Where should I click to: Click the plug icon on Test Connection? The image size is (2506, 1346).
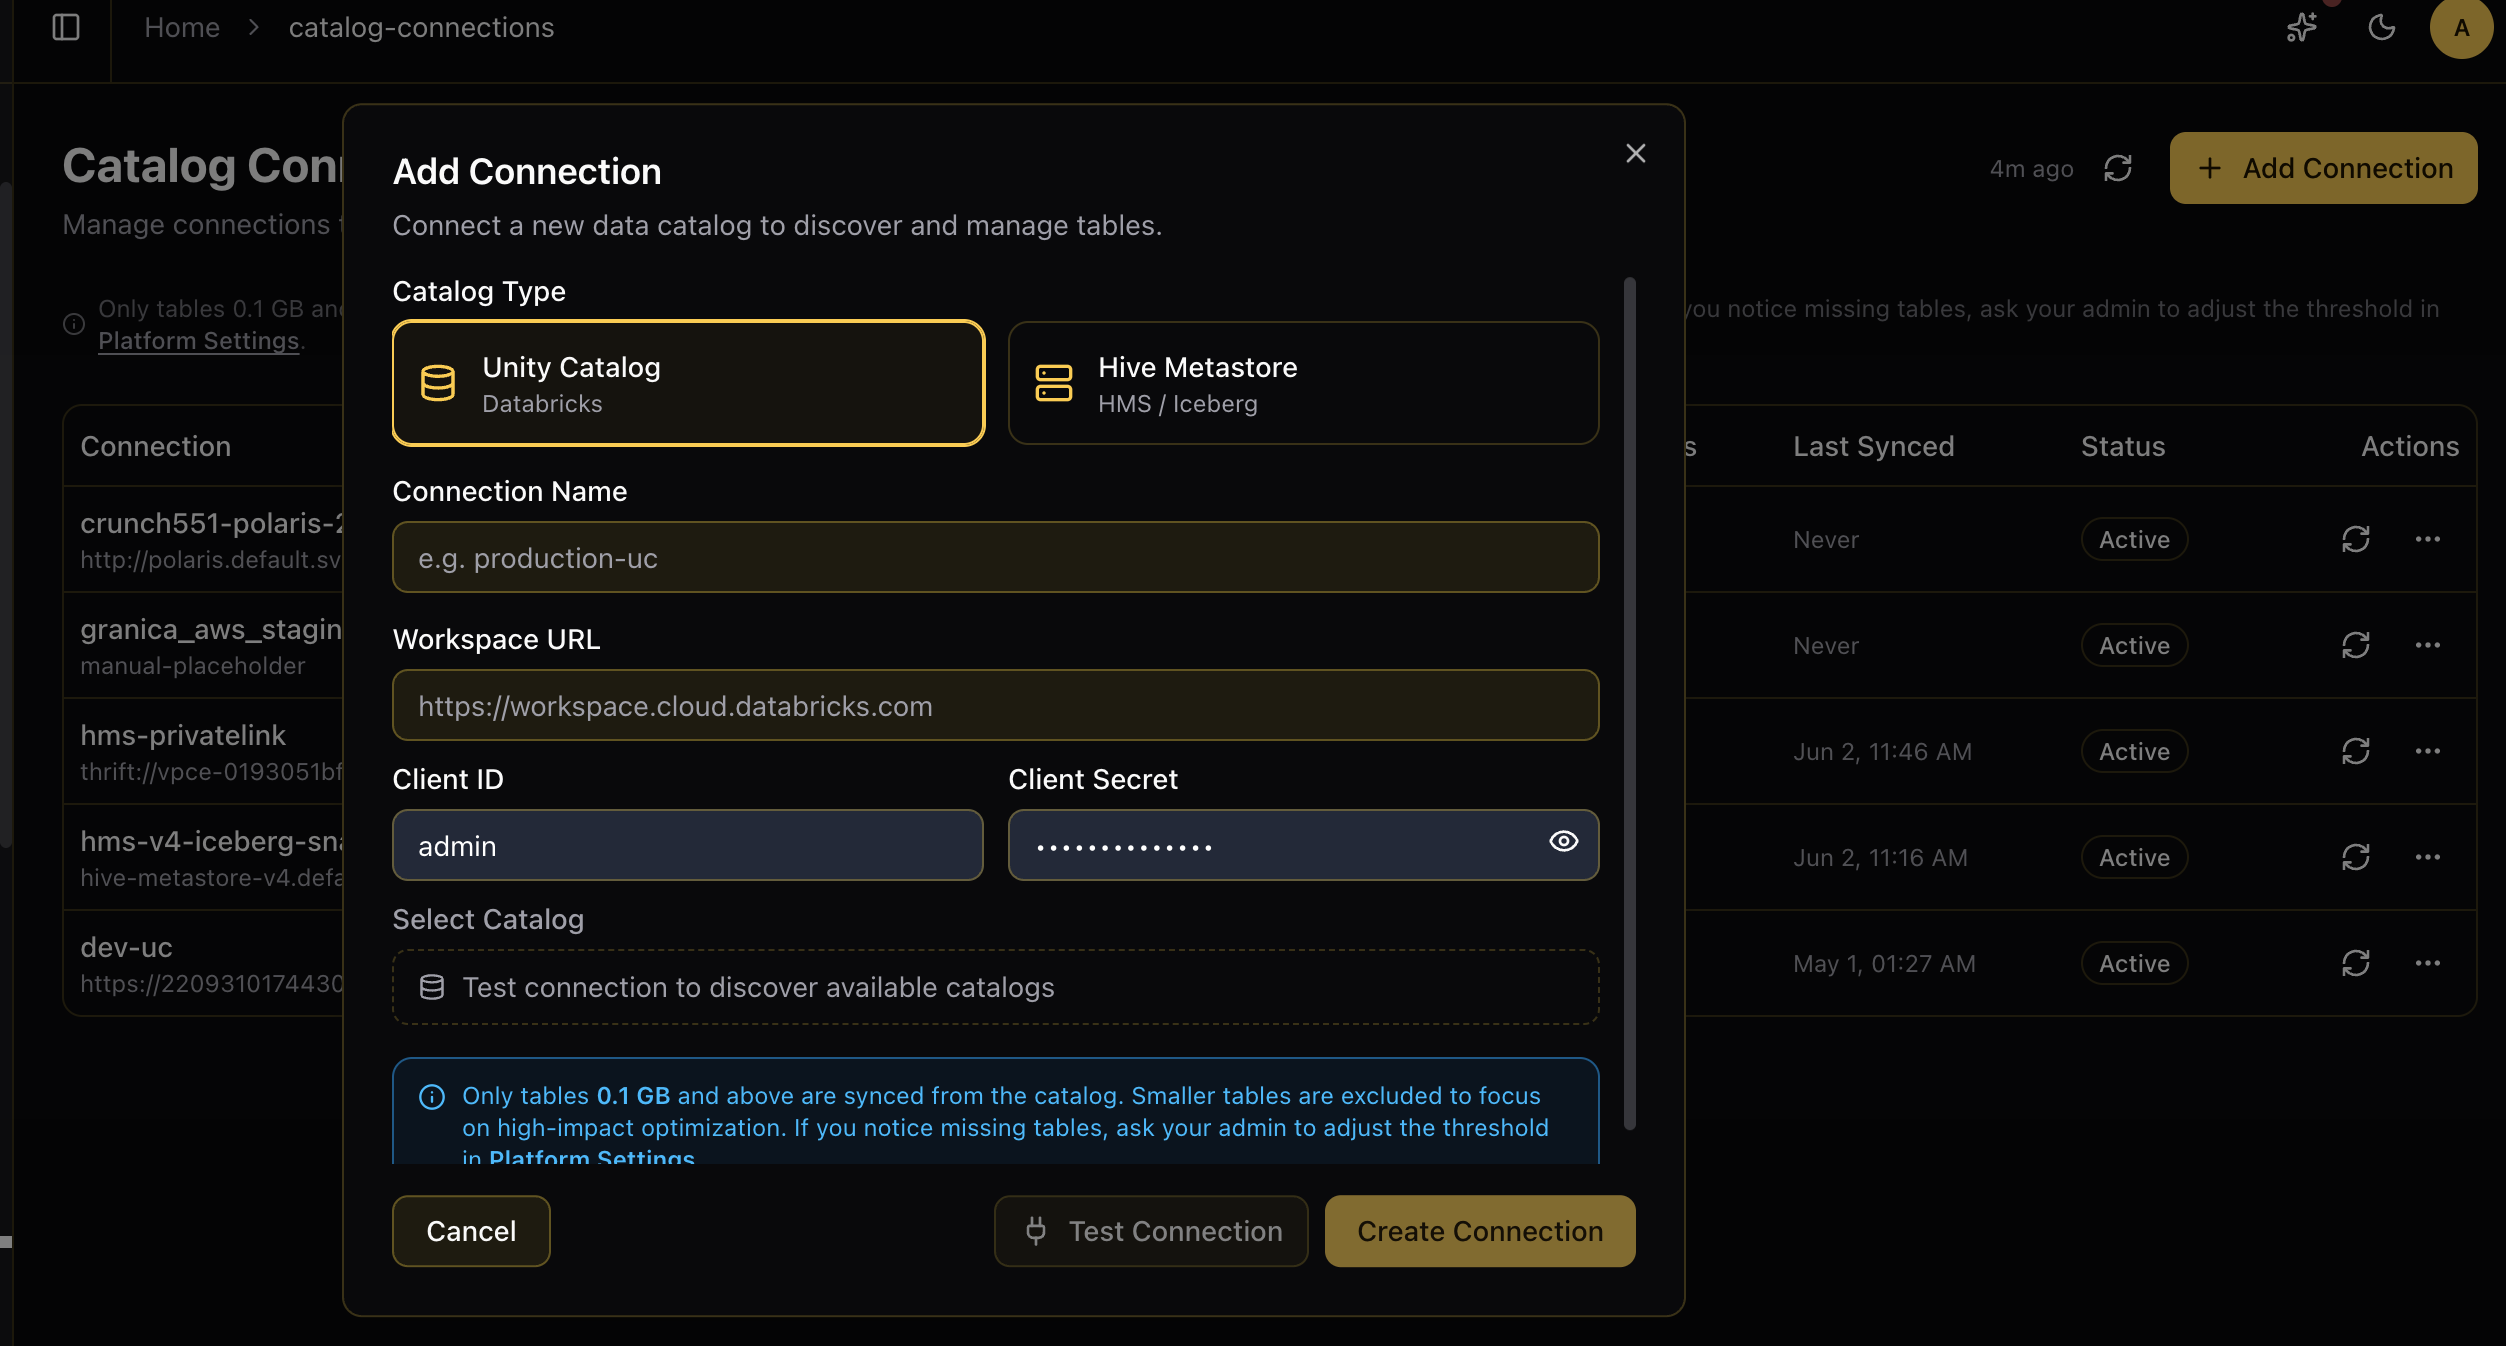[x=1036, y=1231]
